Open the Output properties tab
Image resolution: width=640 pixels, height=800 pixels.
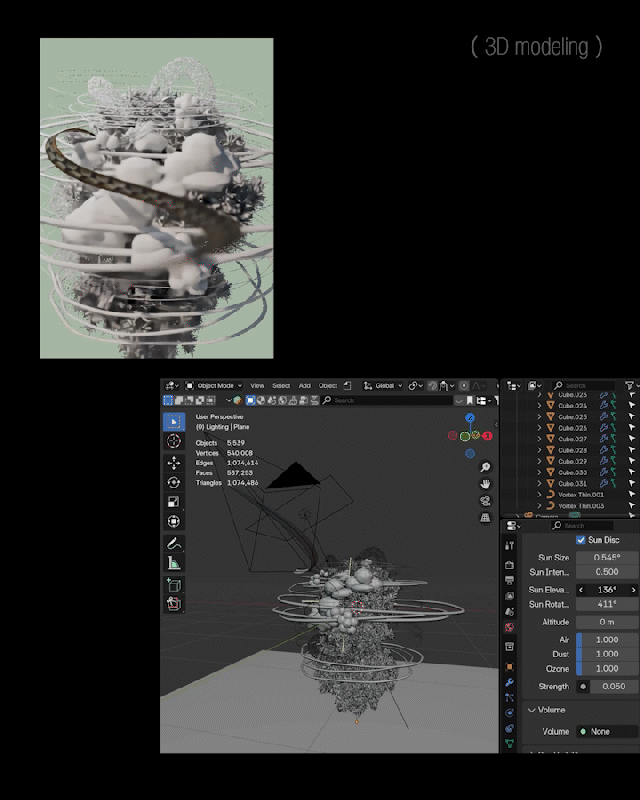509,580
